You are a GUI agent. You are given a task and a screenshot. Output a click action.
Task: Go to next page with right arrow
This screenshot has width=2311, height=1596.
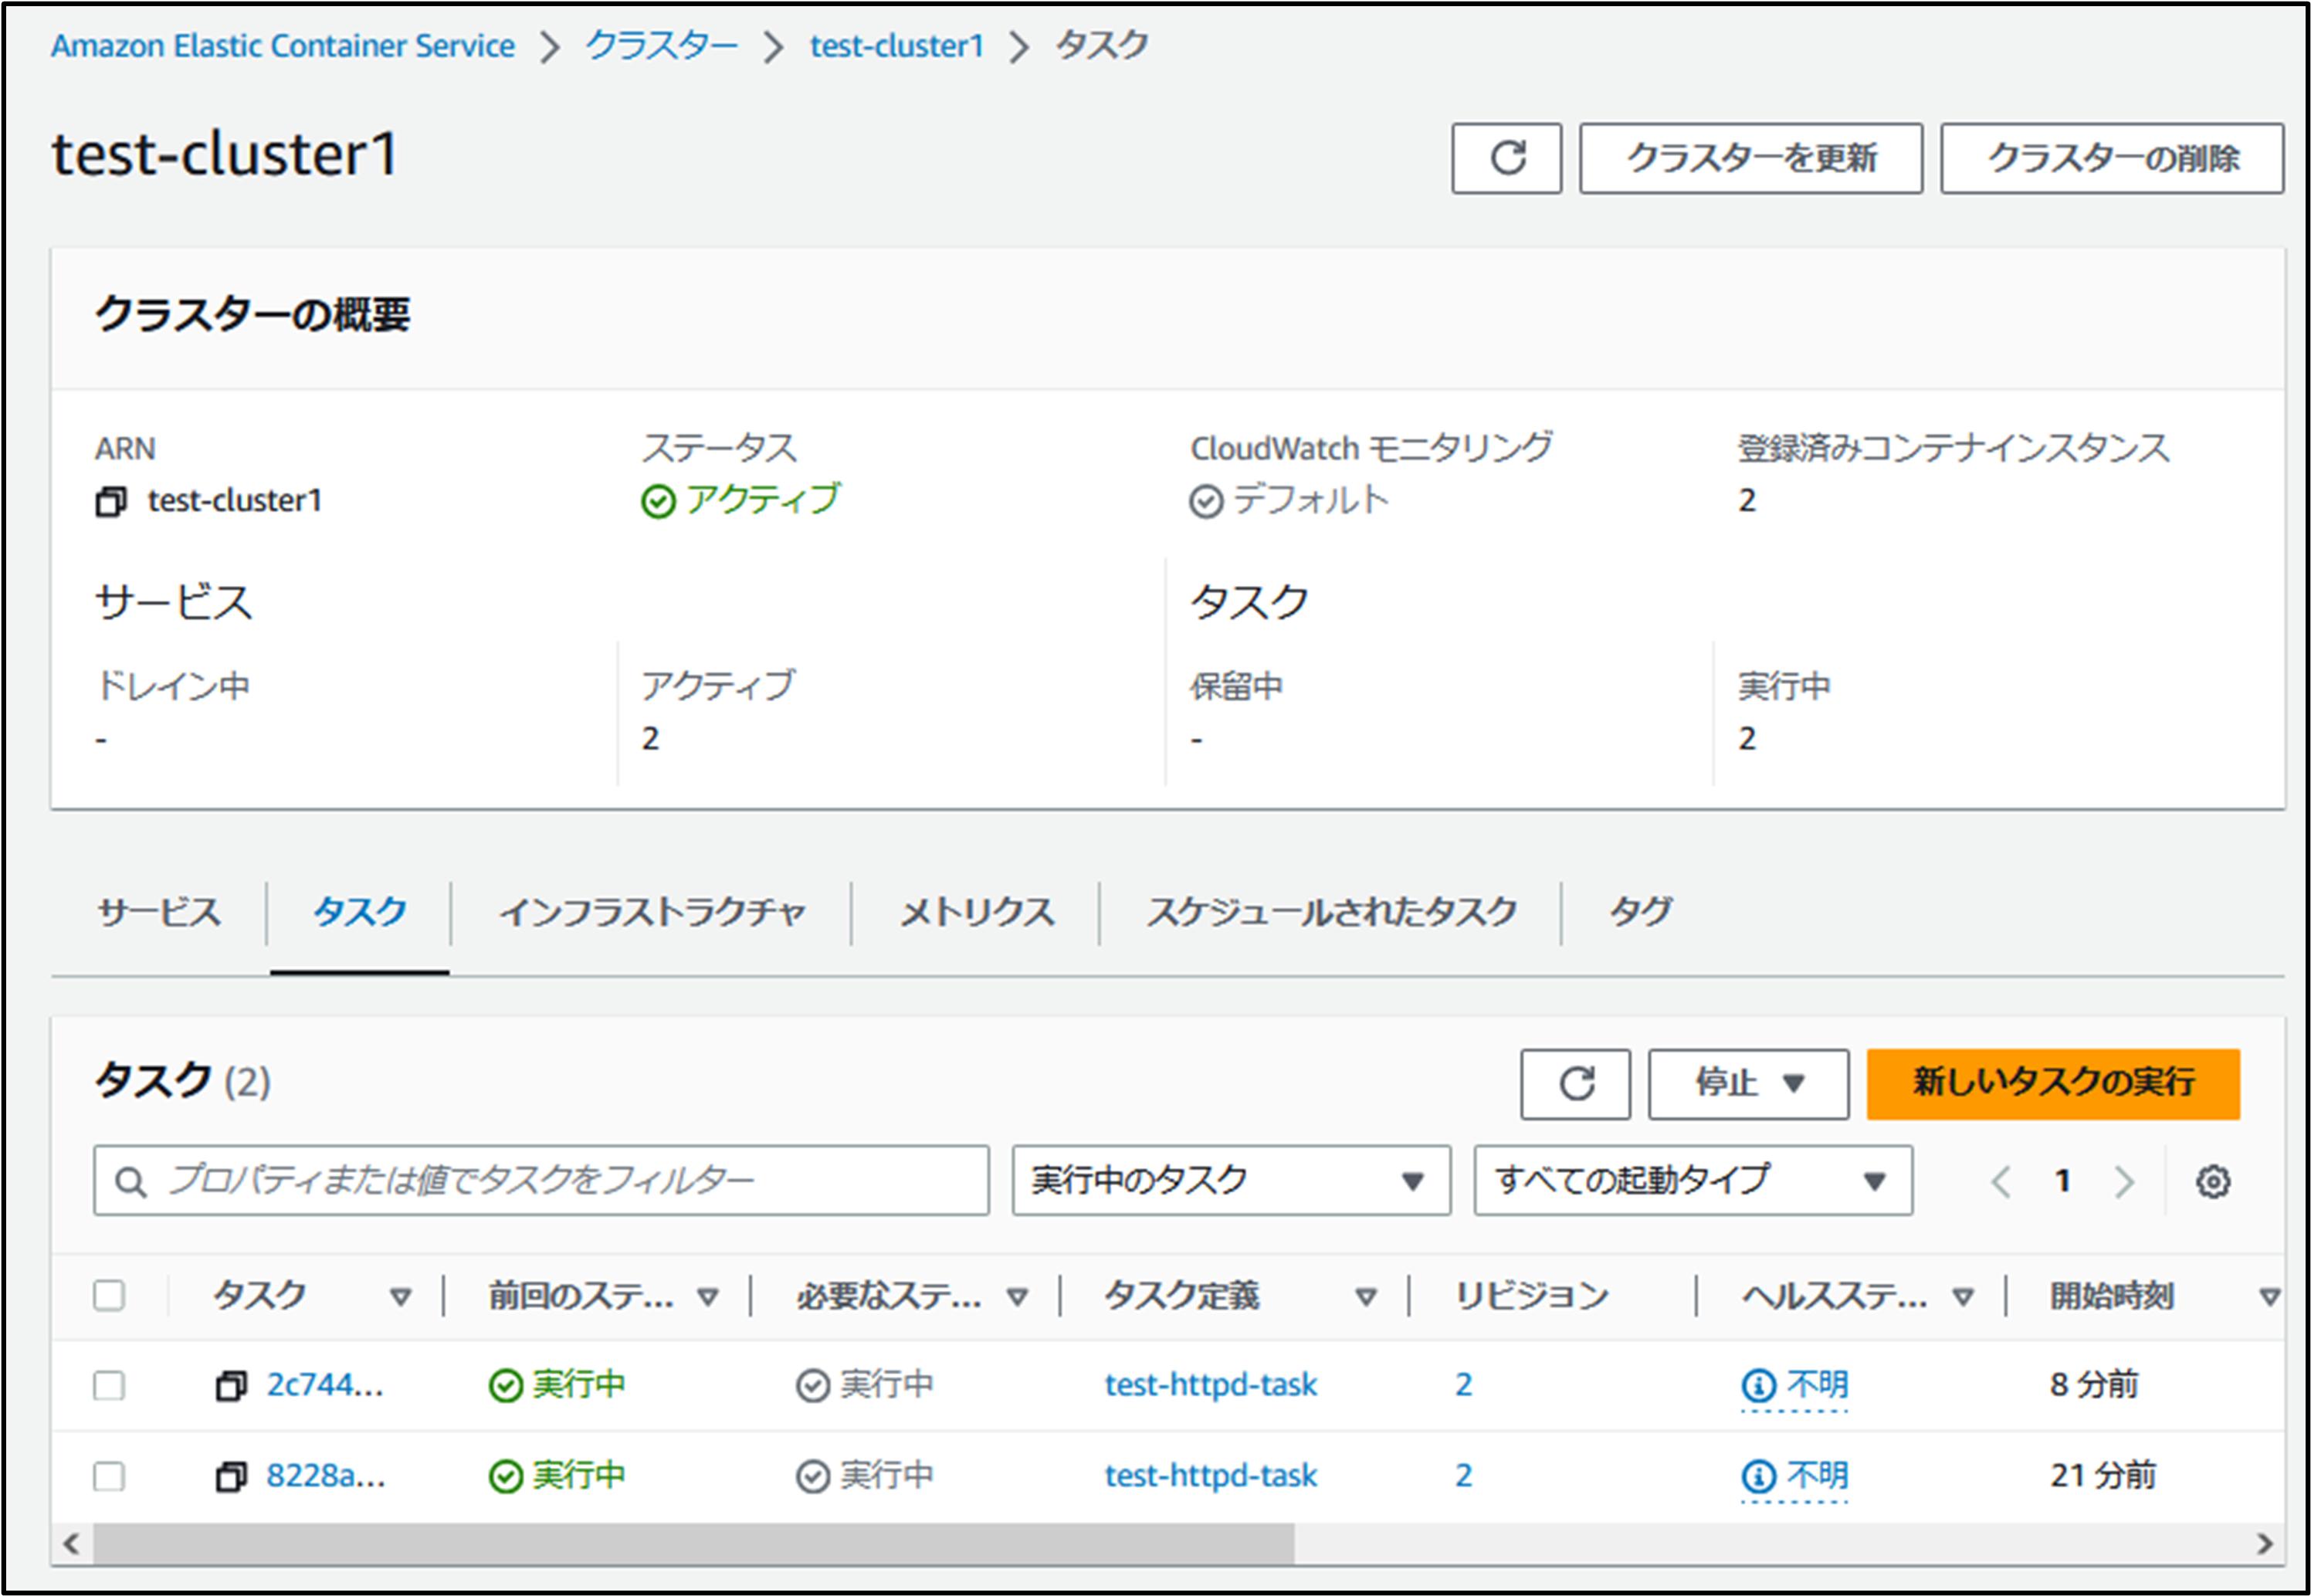tap(2124, 1182)
